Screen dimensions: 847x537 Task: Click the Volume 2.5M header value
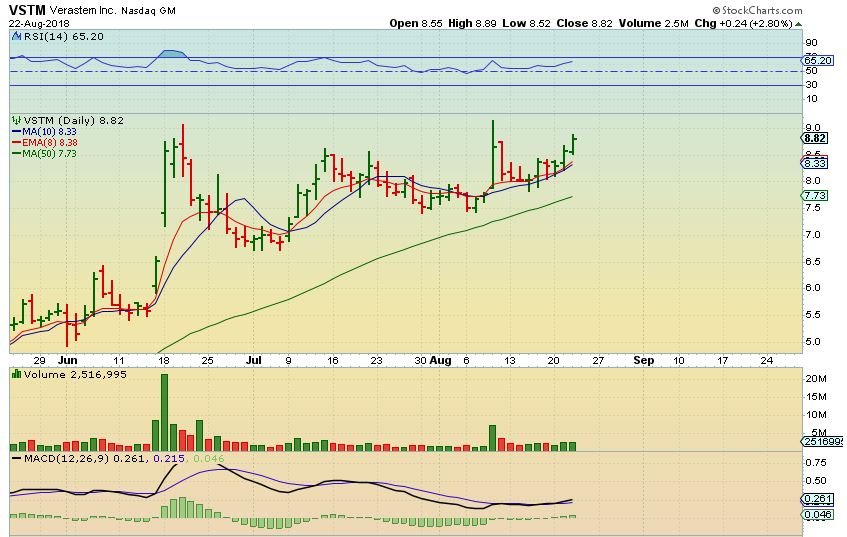654,23
